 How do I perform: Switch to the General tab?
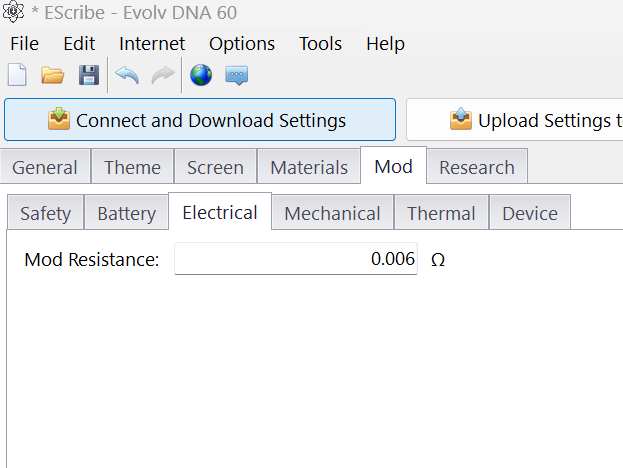tap(45, 167)
